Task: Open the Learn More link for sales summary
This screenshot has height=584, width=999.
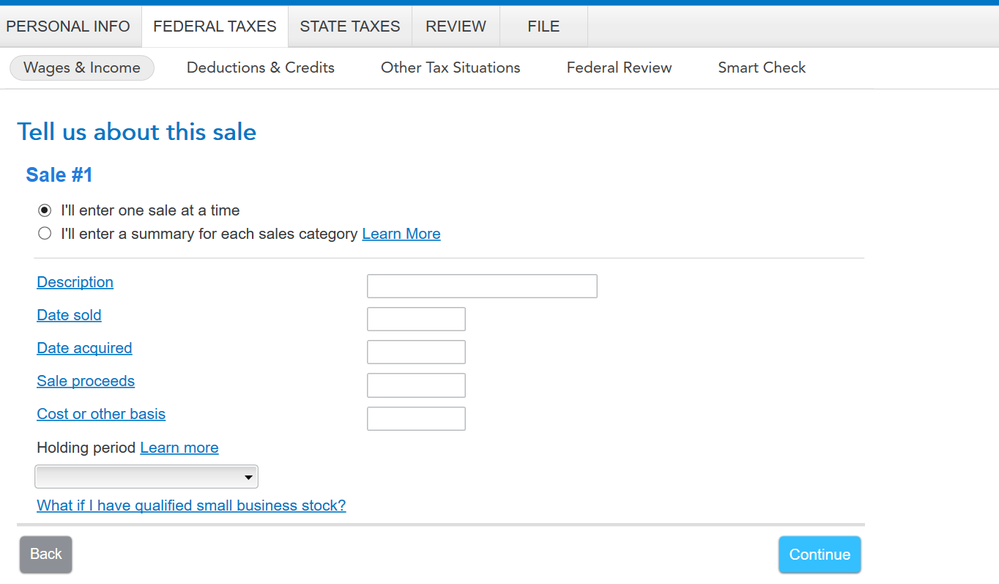Action: (401, 234)
